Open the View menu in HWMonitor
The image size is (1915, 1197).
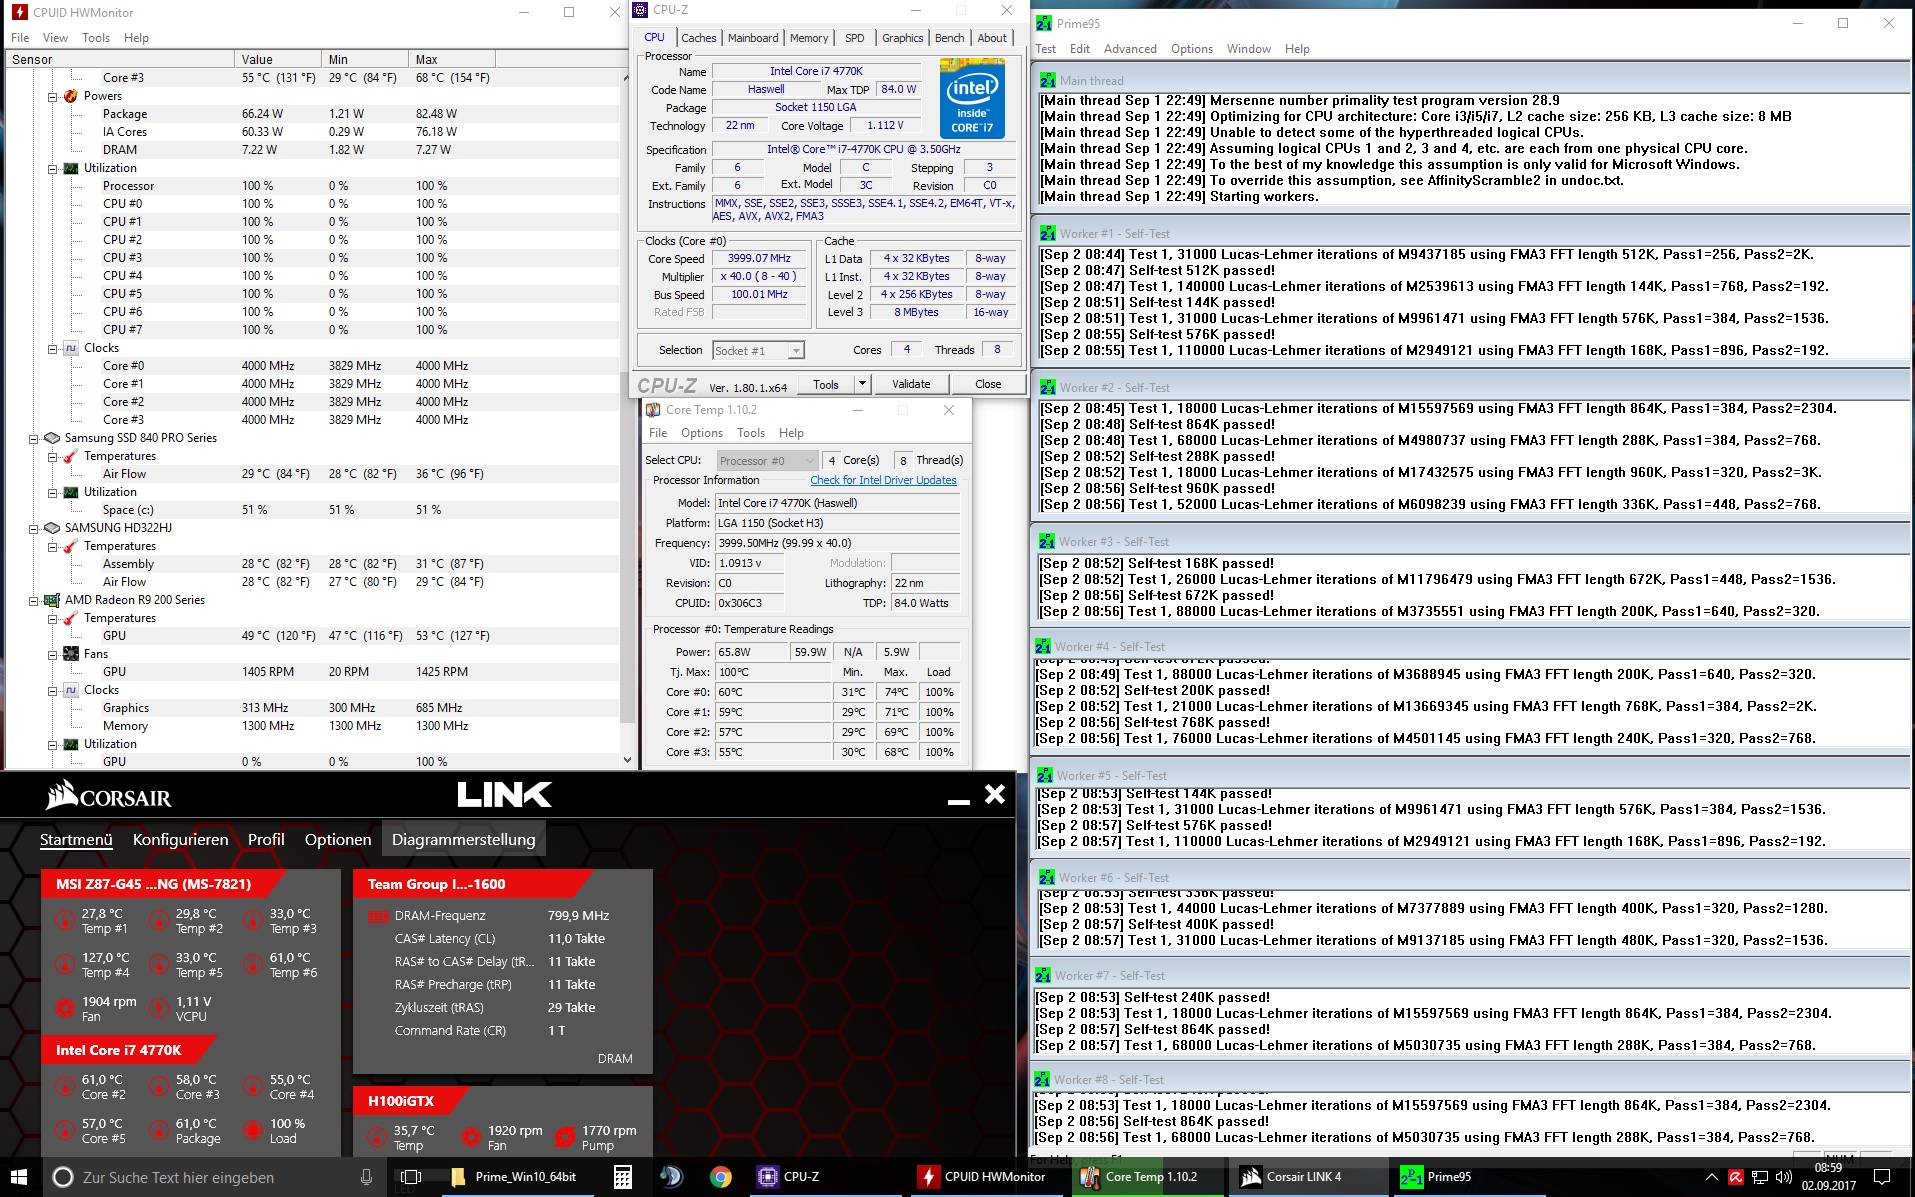[55, 38]
